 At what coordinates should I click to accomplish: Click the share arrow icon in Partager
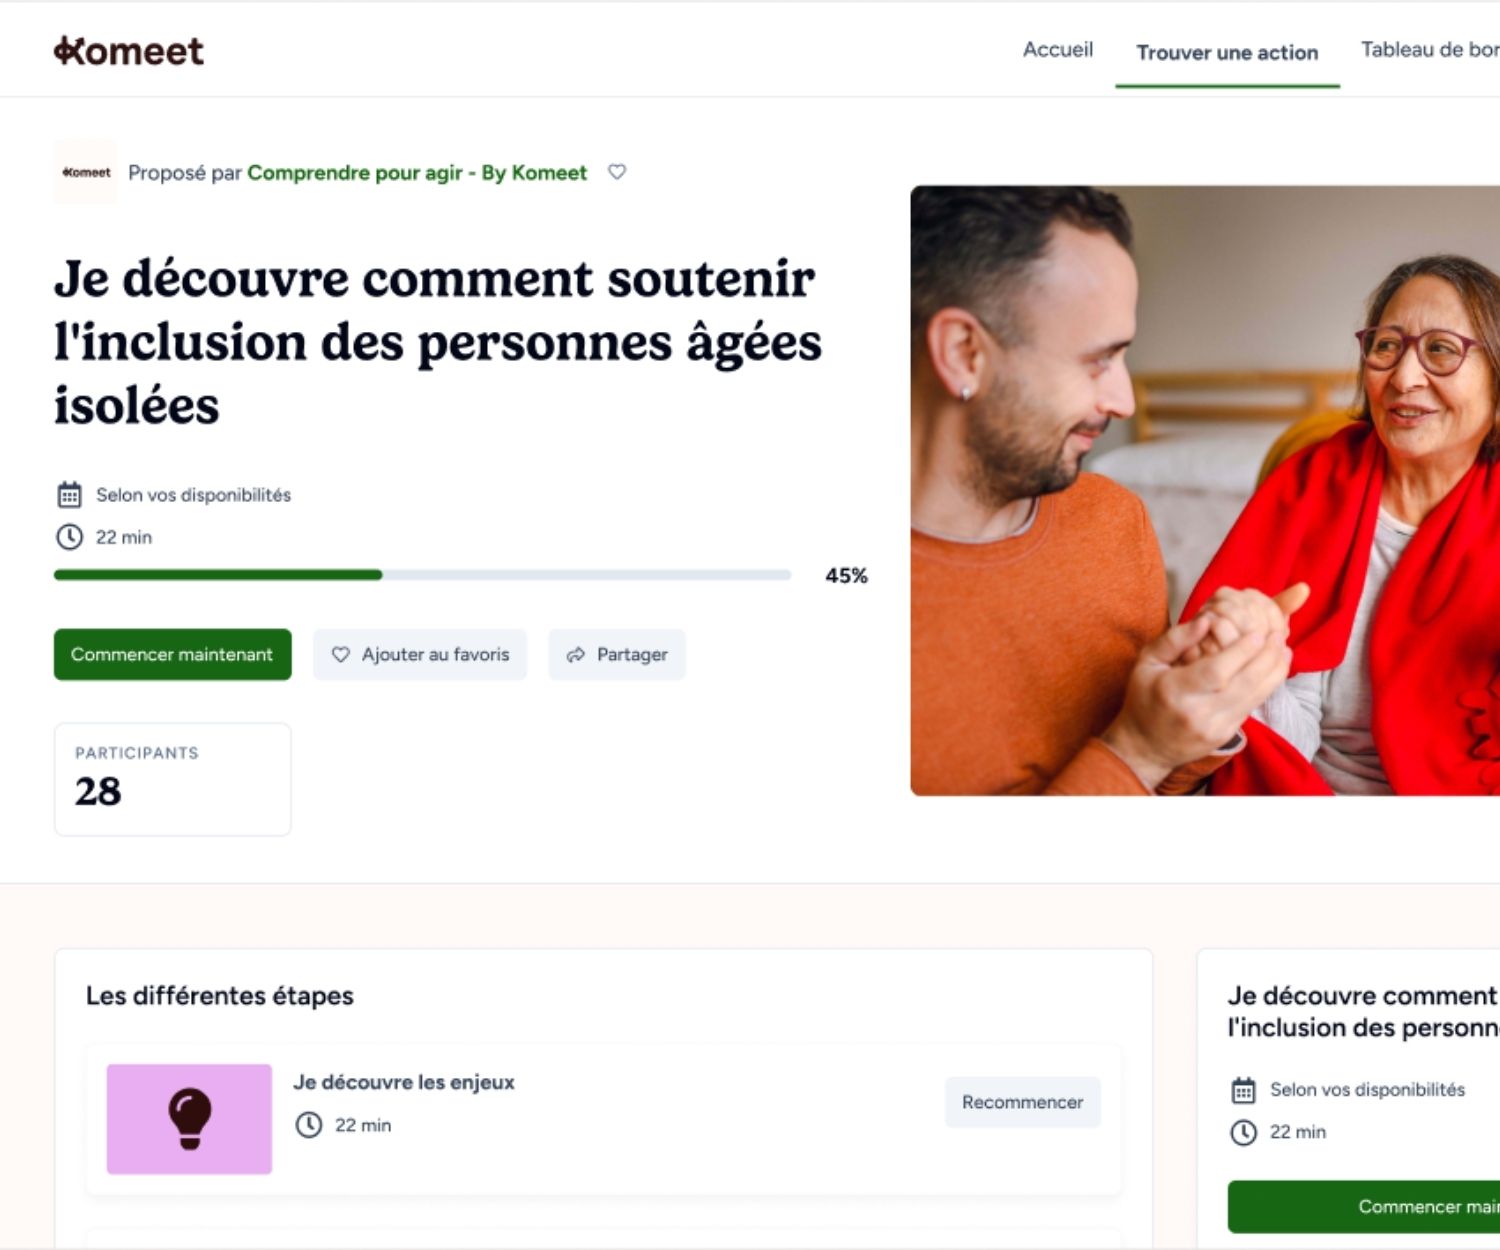[575, 655]
